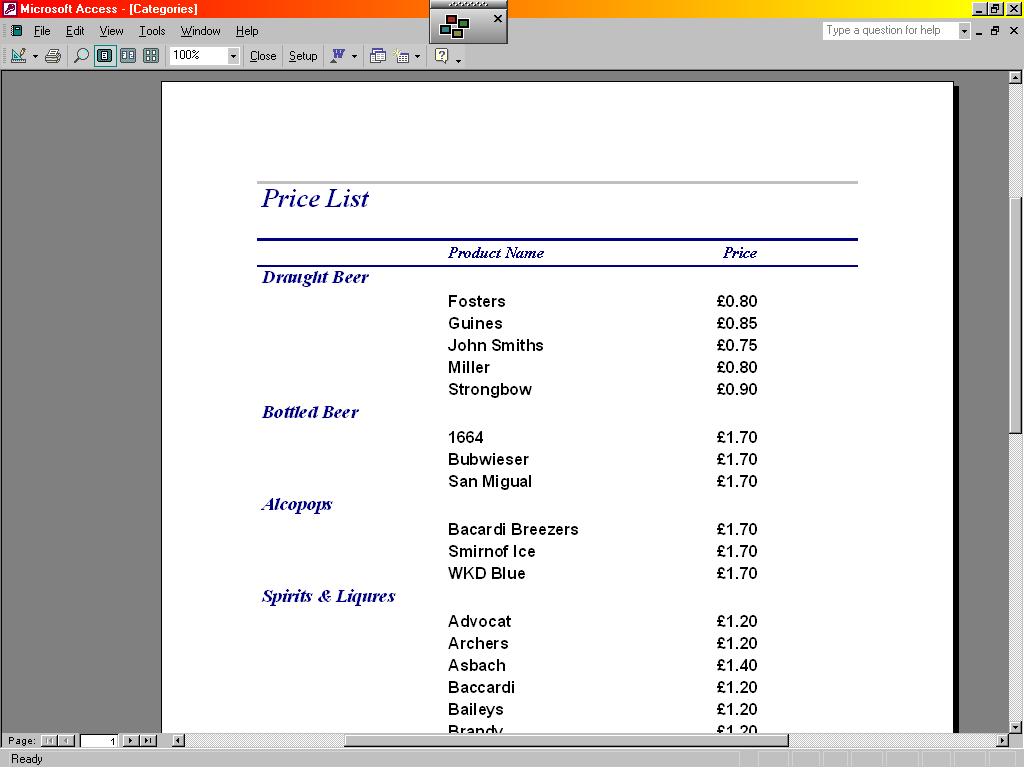Viewport: 1024px width, 768px height.
Task: Click the £0.85 Guines price
Action: [737, 323]
